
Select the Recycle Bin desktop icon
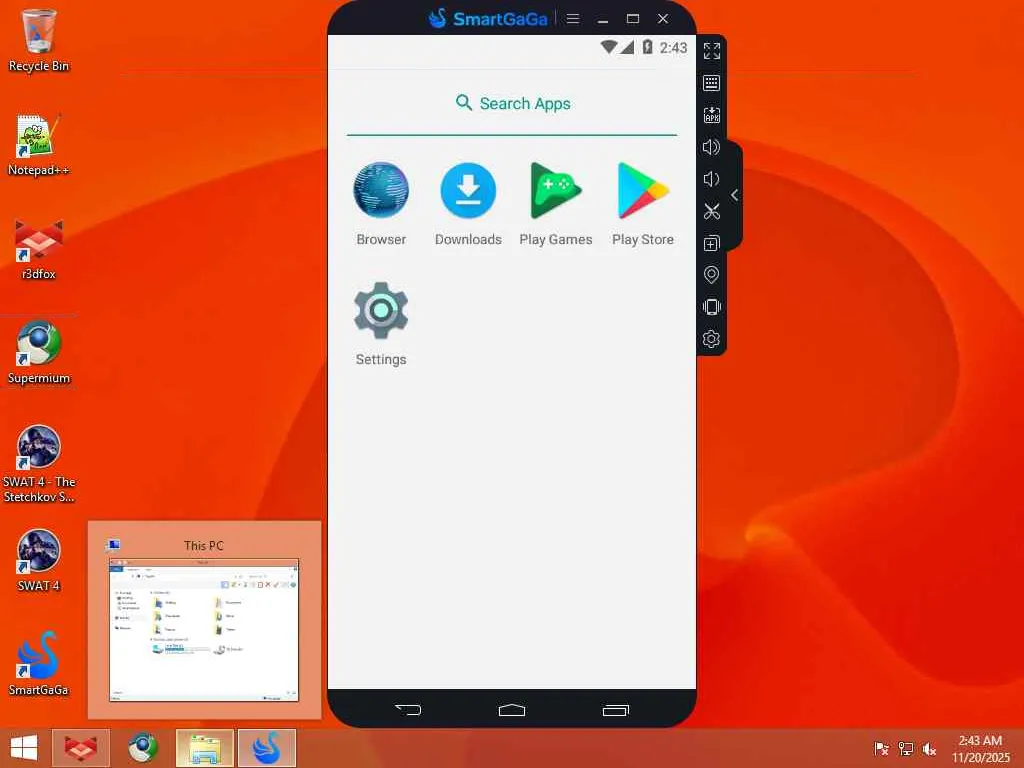click(x=39, y=40)
